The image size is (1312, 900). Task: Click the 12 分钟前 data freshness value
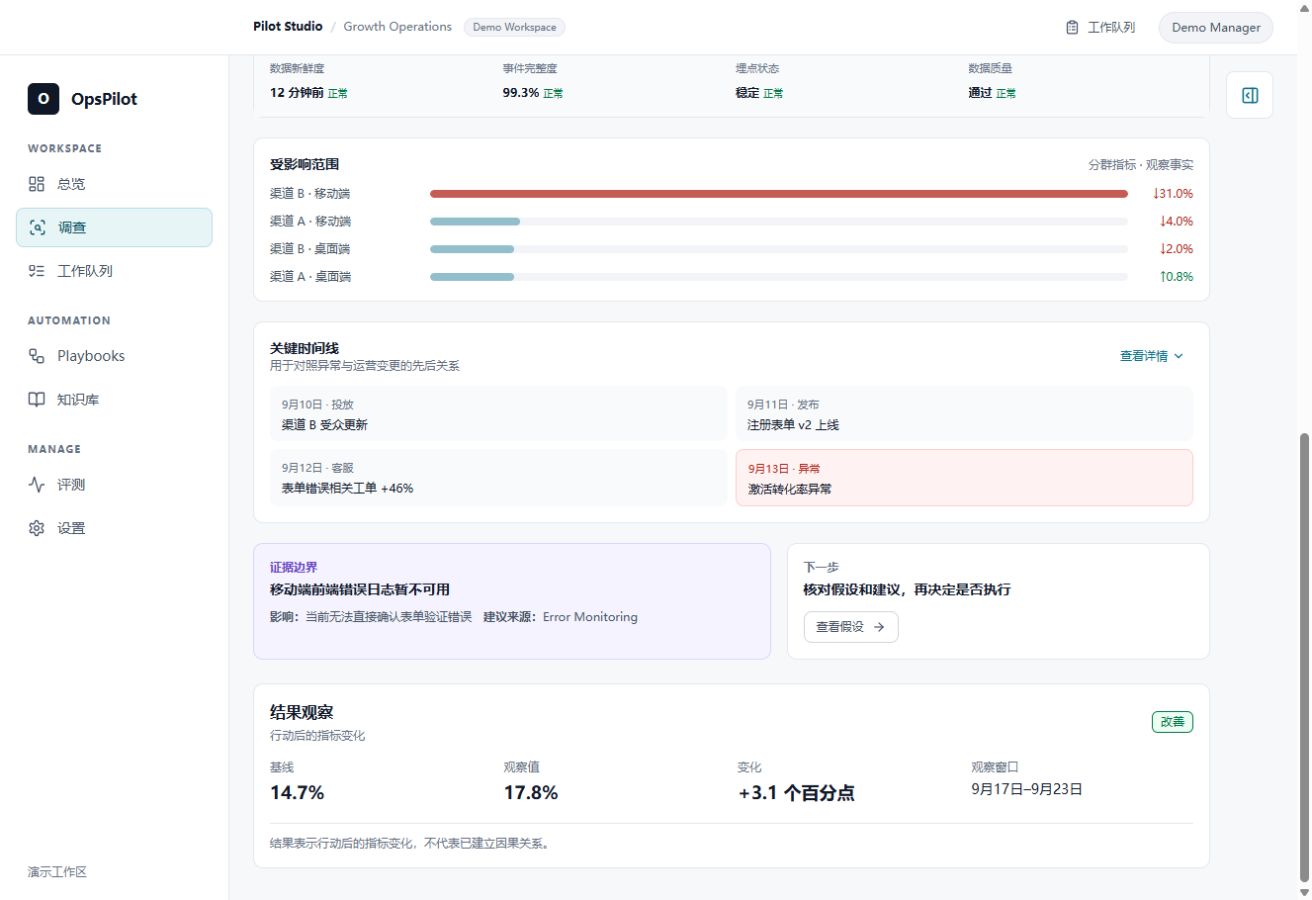[296, 93]
